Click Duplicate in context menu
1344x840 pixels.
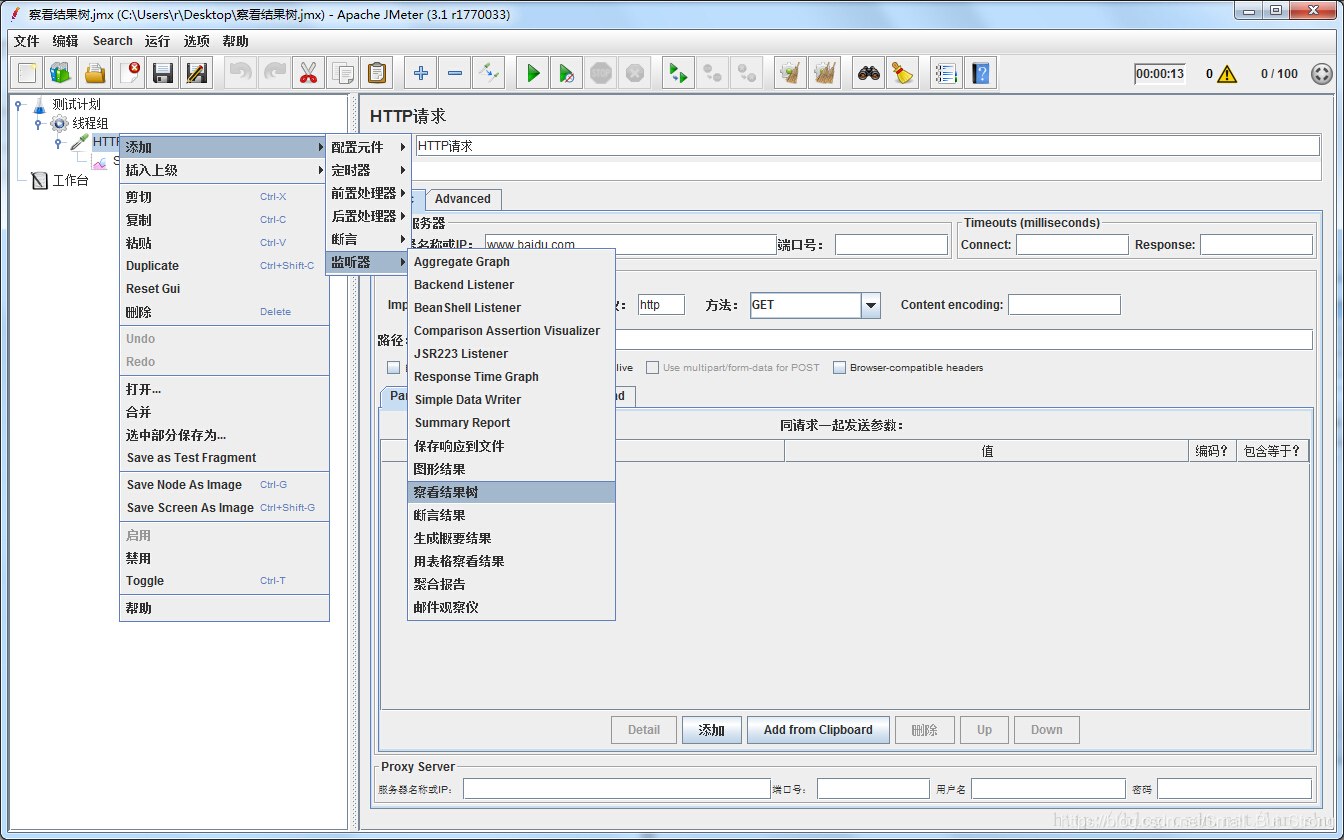[224, 266]
